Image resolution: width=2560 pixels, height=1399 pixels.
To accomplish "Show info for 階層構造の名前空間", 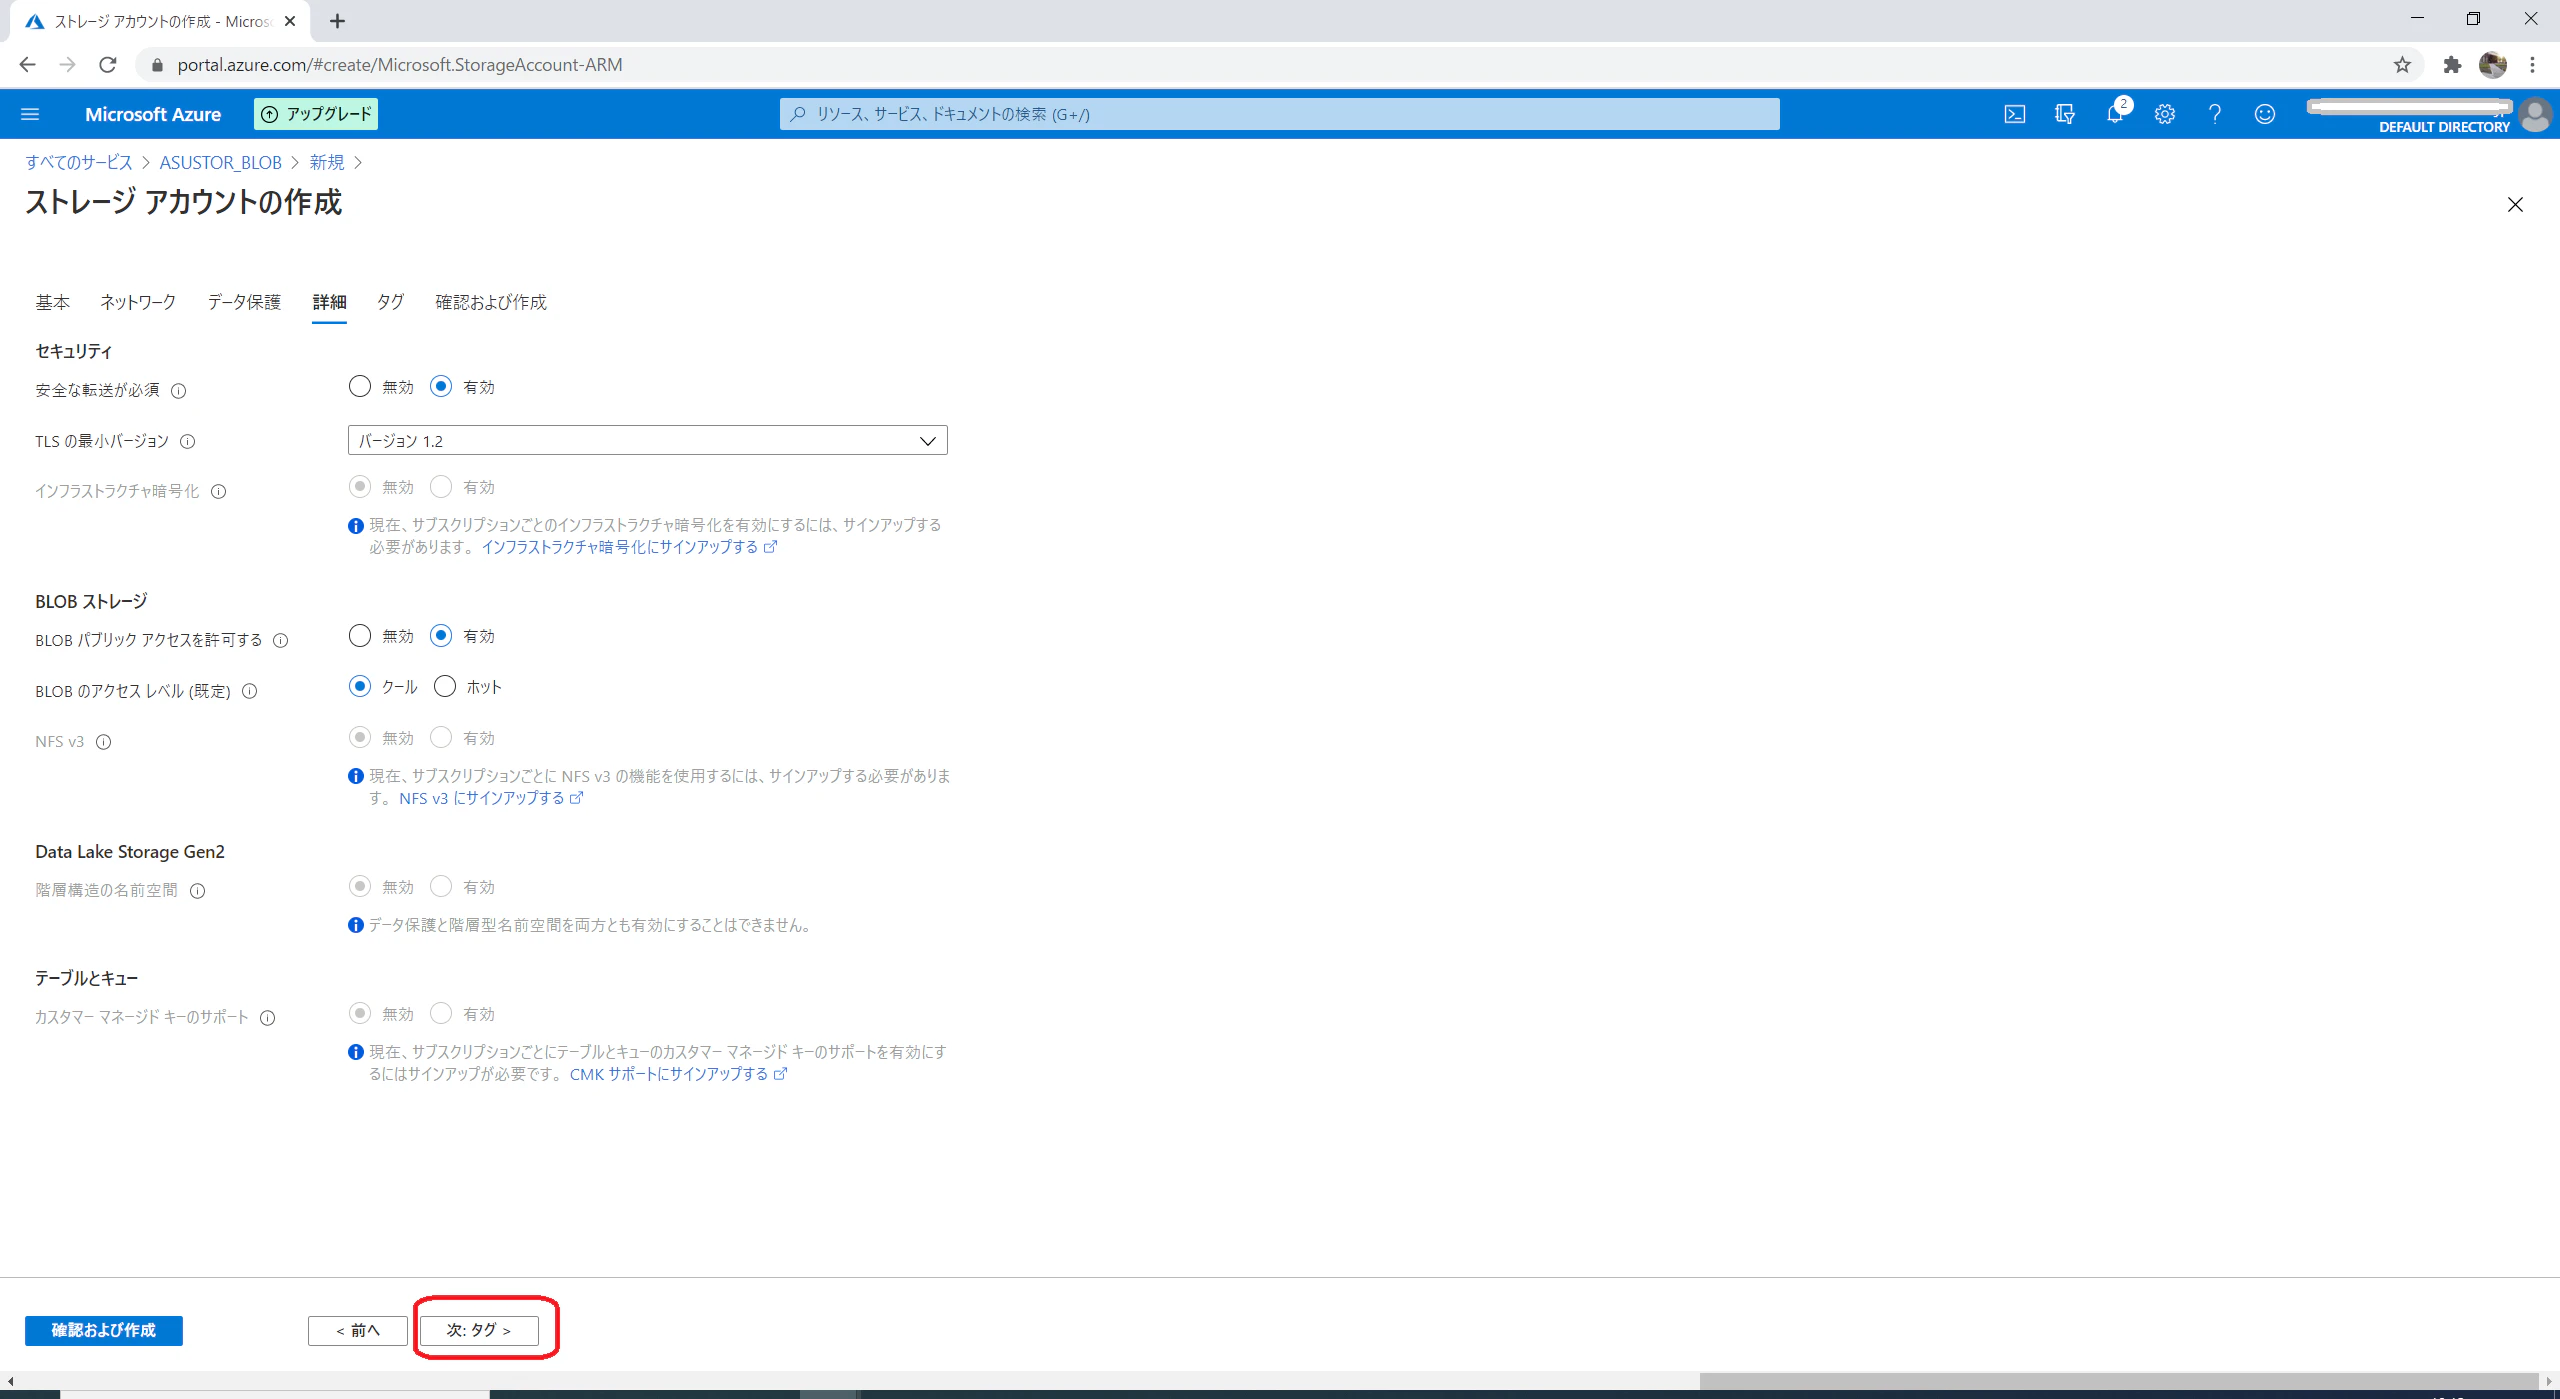I will click(x=198, y=891).
